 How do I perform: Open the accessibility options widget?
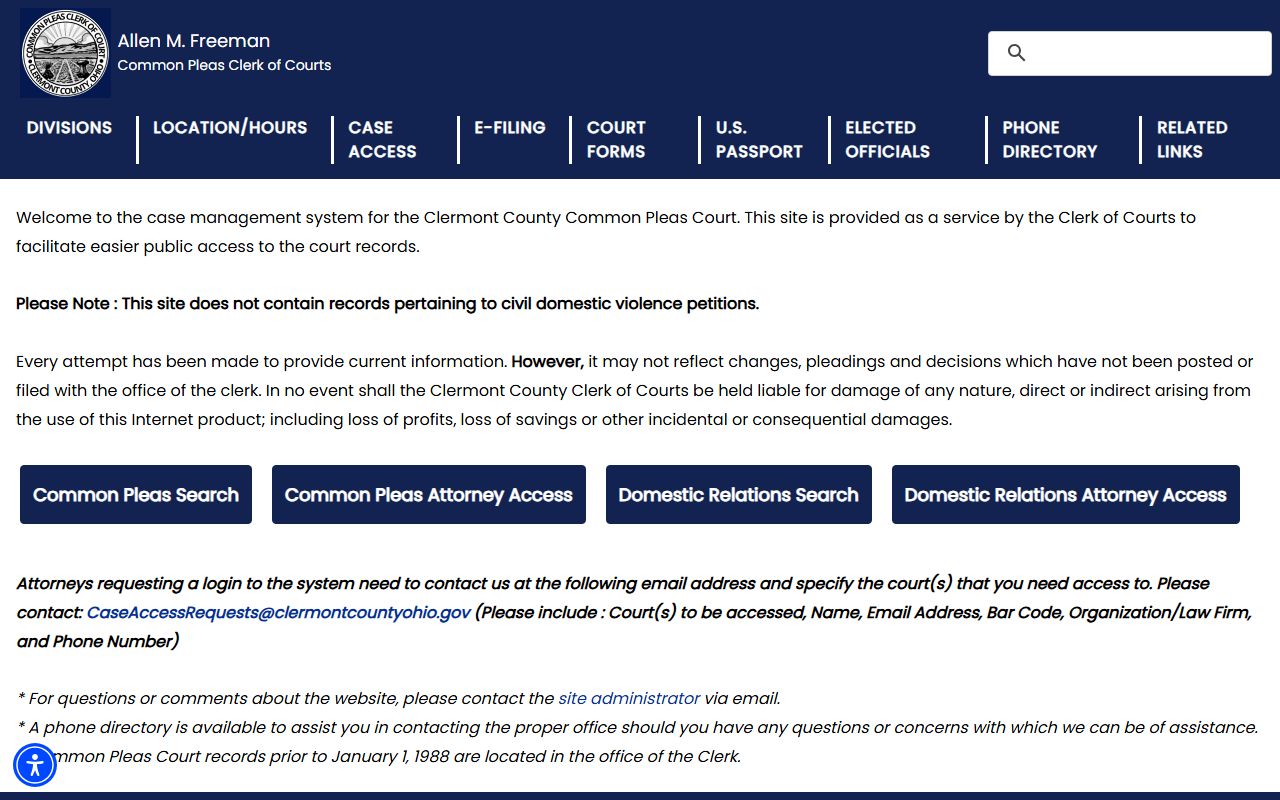tap(35, 766)
